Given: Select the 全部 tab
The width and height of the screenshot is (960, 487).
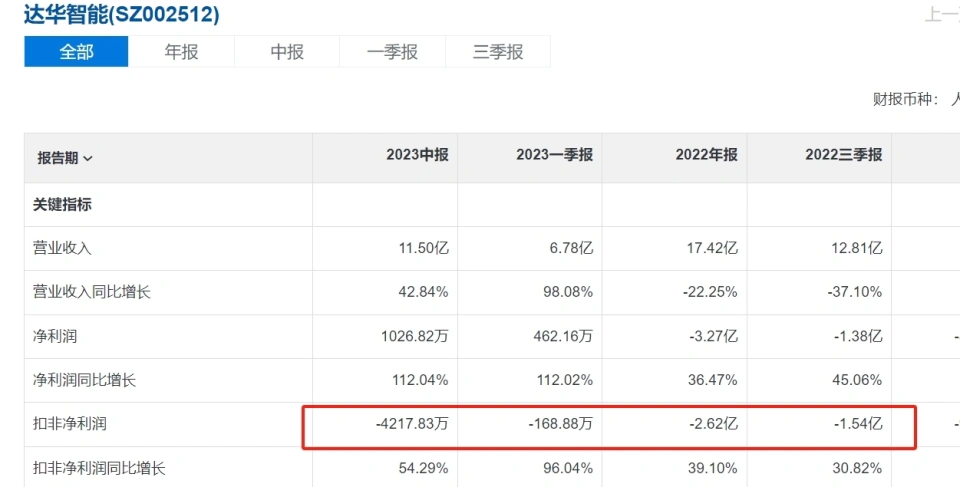Looking at the screenshot, I should click(x=76, y=52).
